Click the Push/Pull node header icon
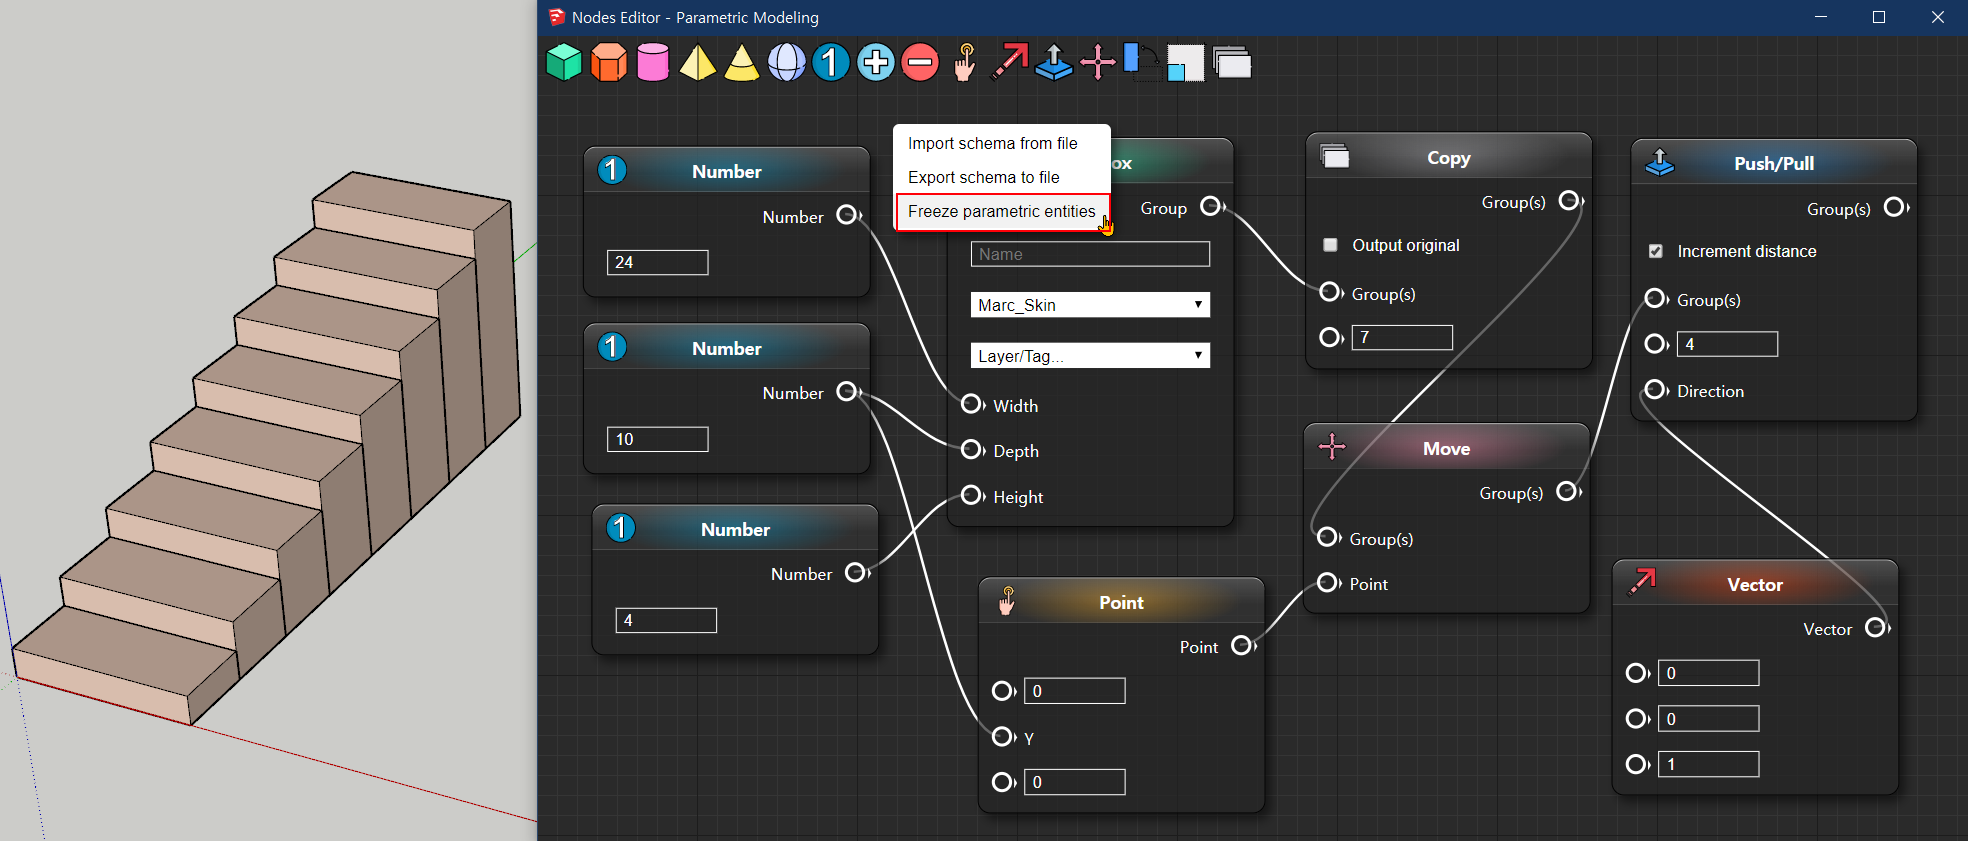Screen dimensions: 1968x841 1660,161
